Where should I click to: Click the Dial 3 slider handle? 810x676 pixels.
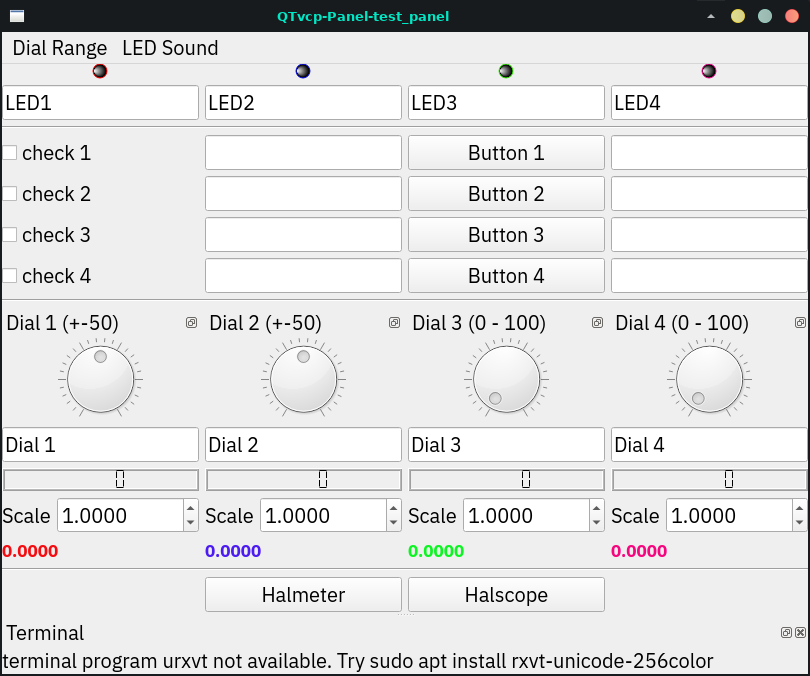(526, 480)
